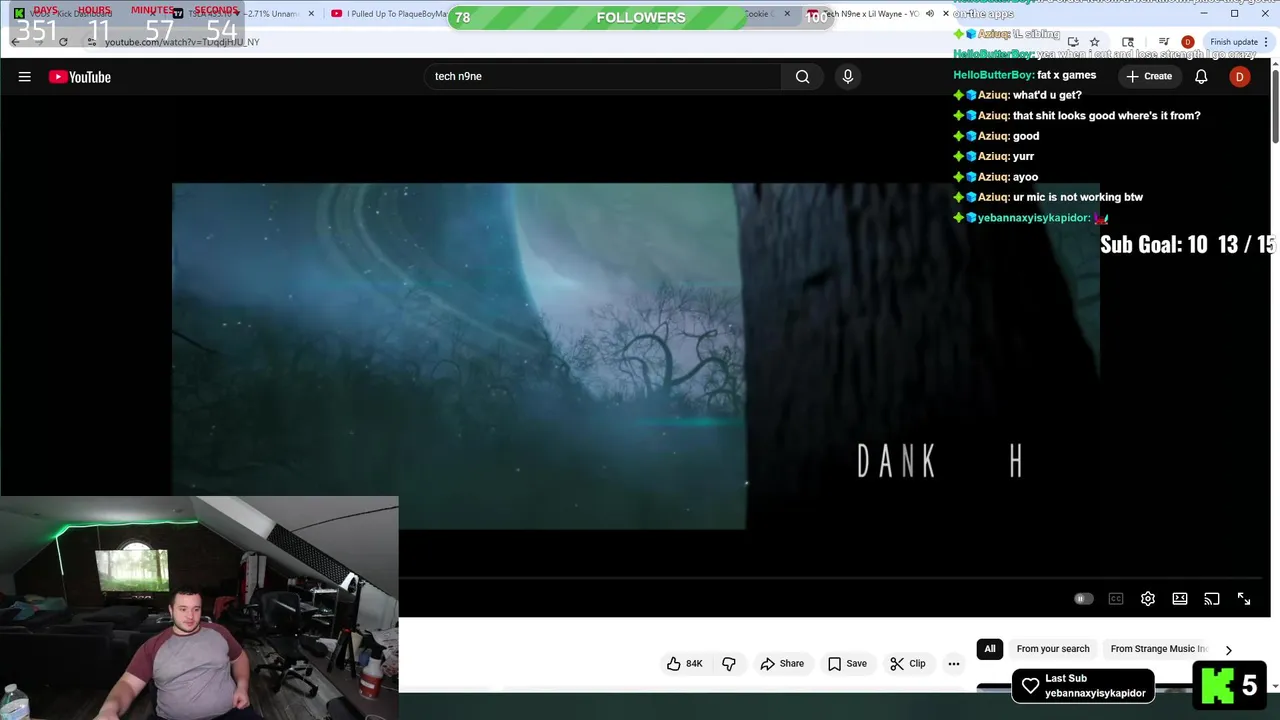Open Chrome media control icon
The height and width of the screenshot is (720, 1280).
point(1163,42)
